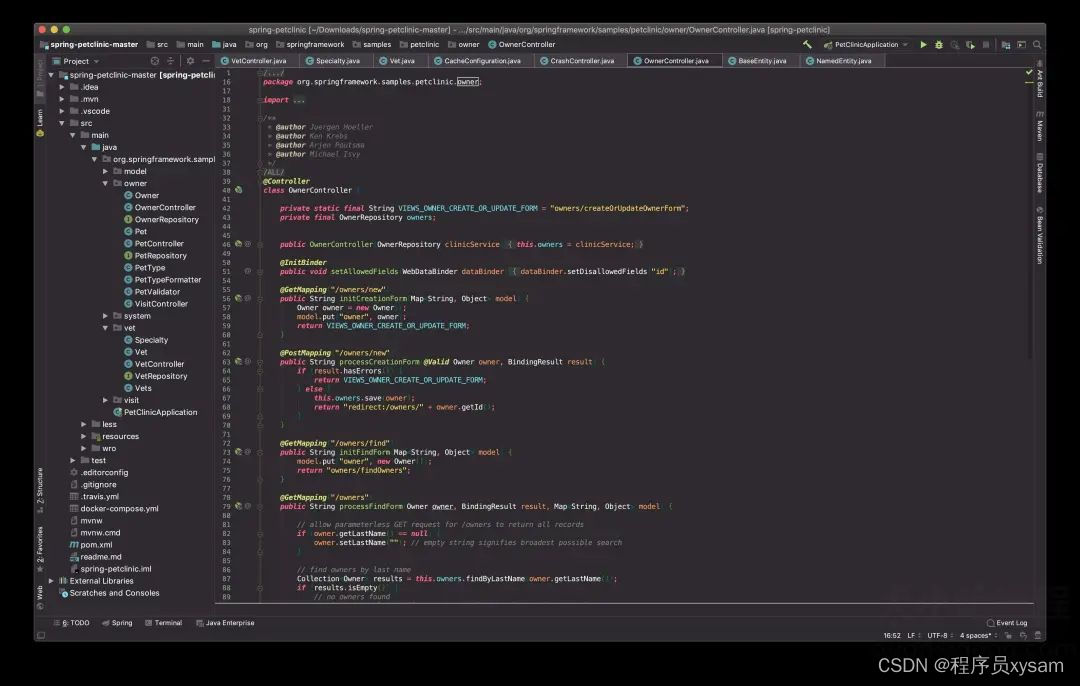Click the Build project hammer icon
This screenshot has height=686, width=1080.
point(807,45)
